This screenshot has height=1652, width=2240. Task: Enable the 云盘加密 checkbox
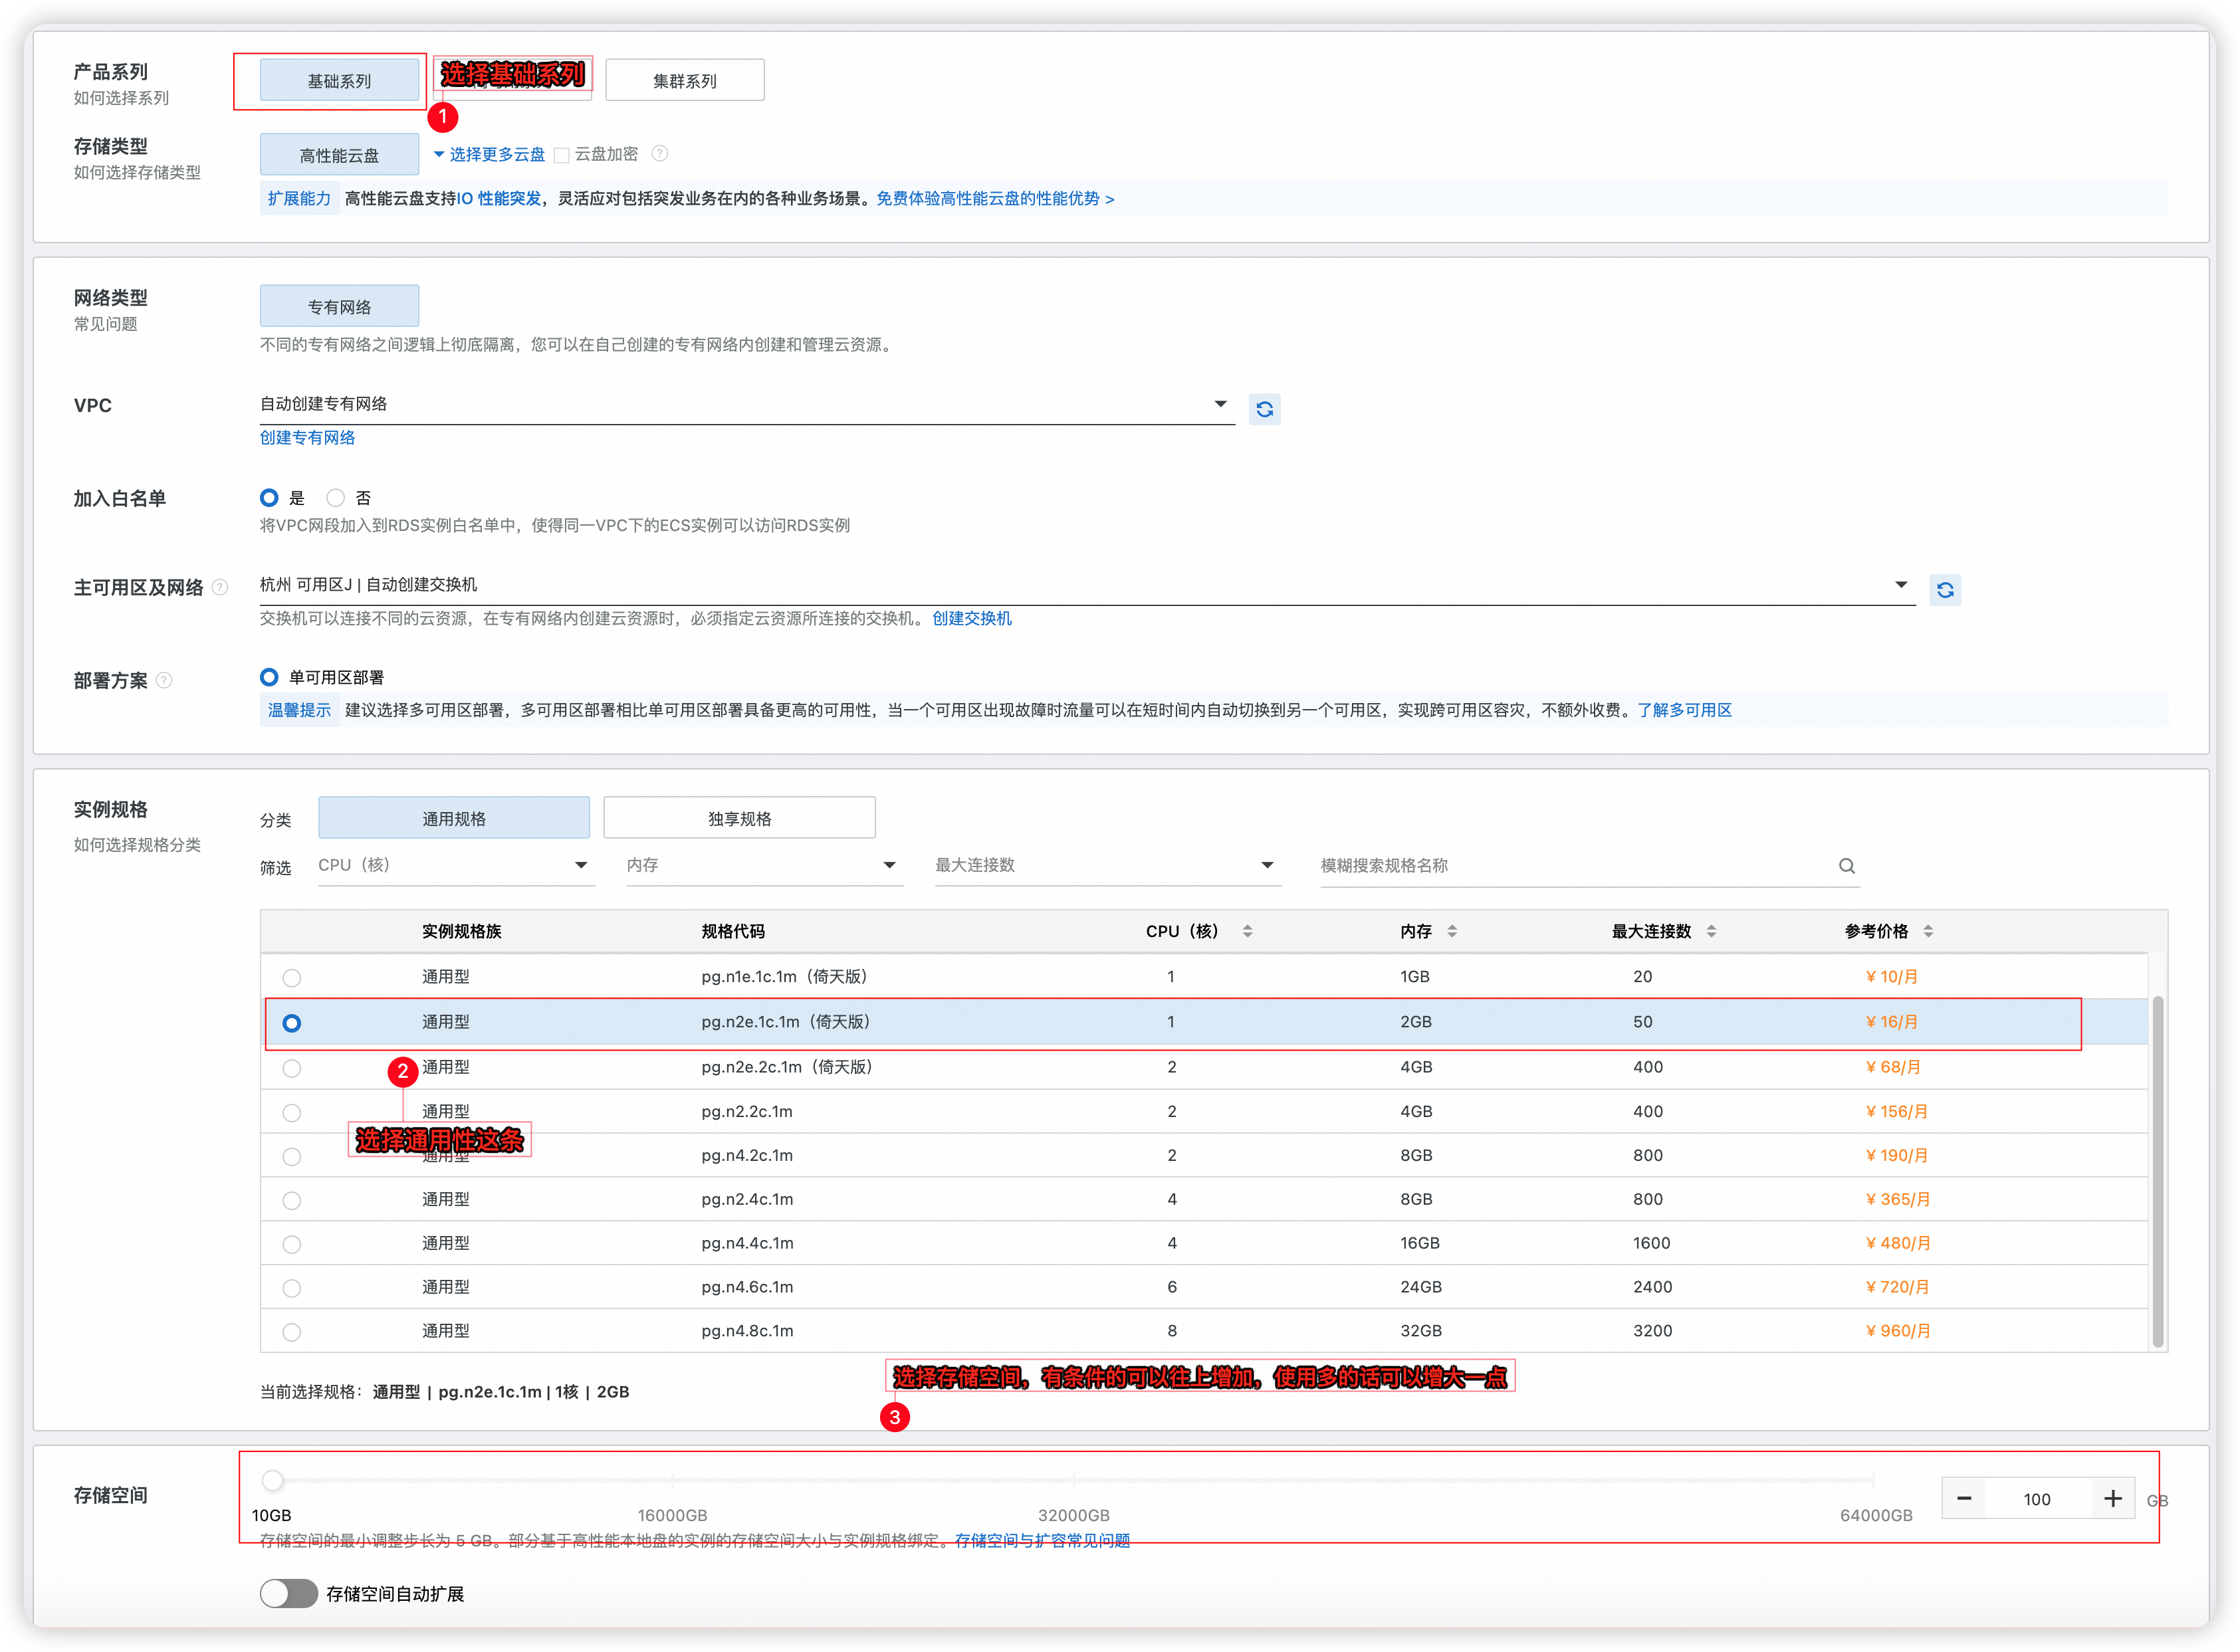coord(562,155)
